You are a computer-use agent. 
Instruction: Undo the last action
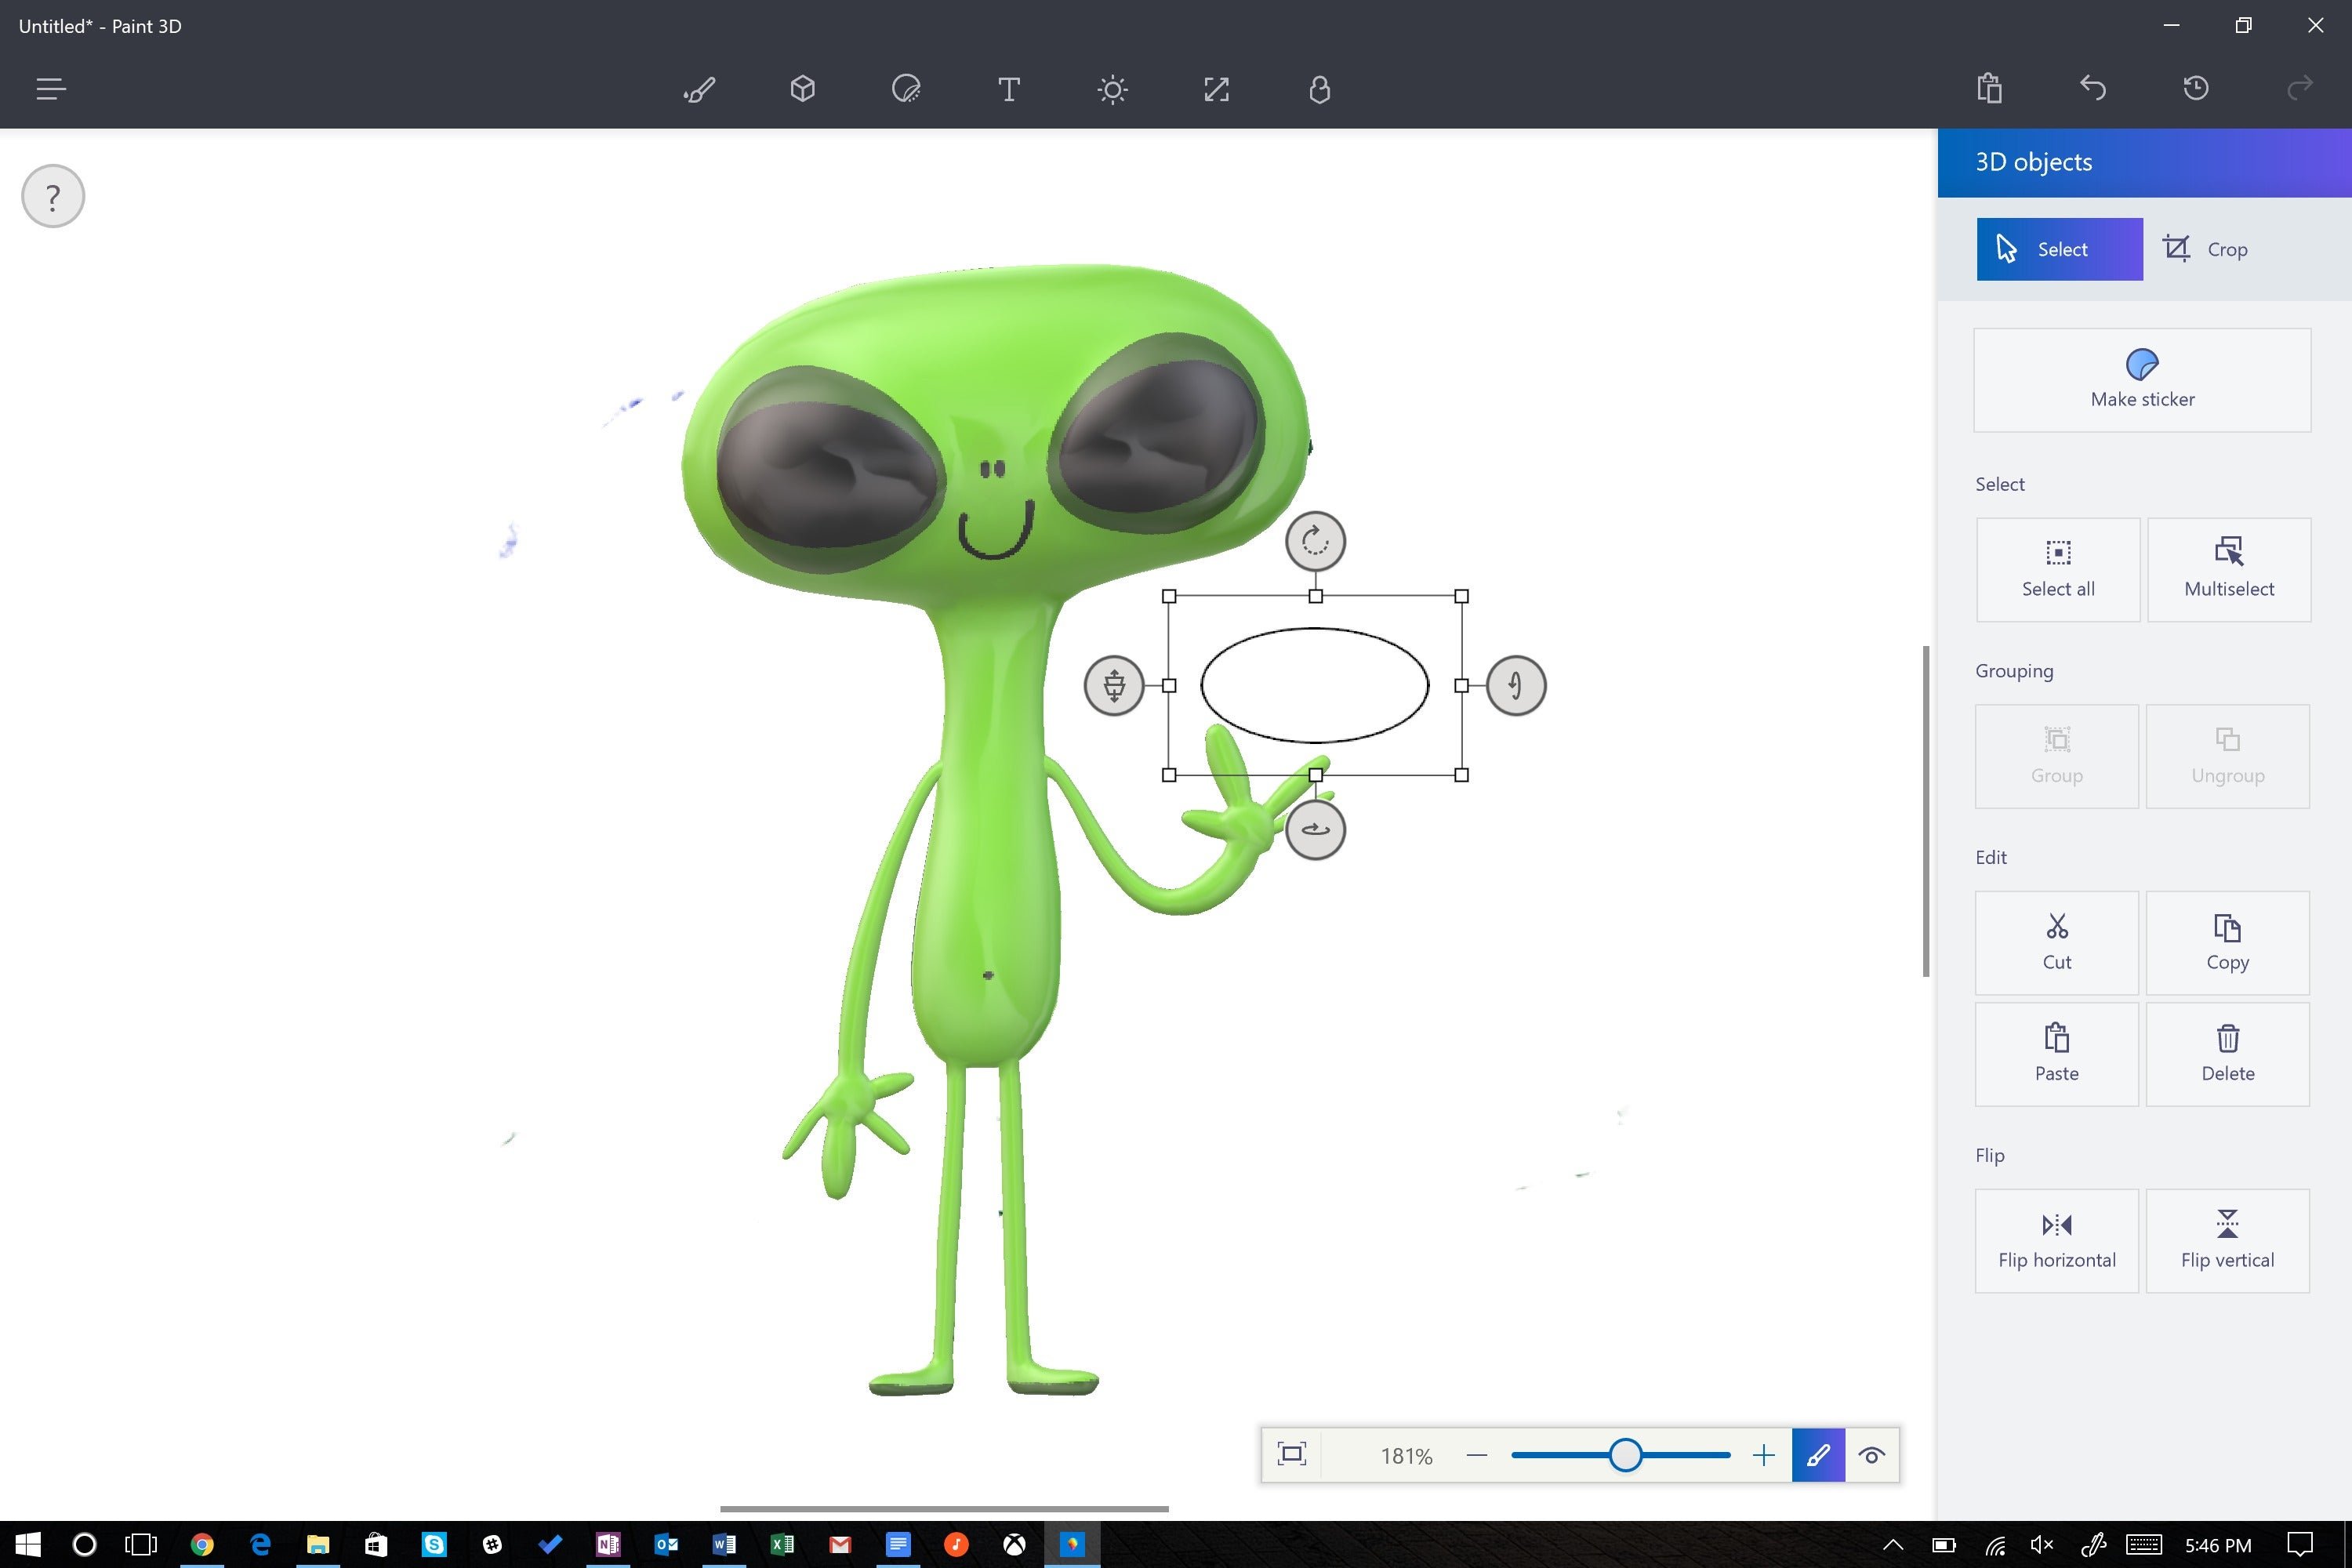tap(2093, 89)
